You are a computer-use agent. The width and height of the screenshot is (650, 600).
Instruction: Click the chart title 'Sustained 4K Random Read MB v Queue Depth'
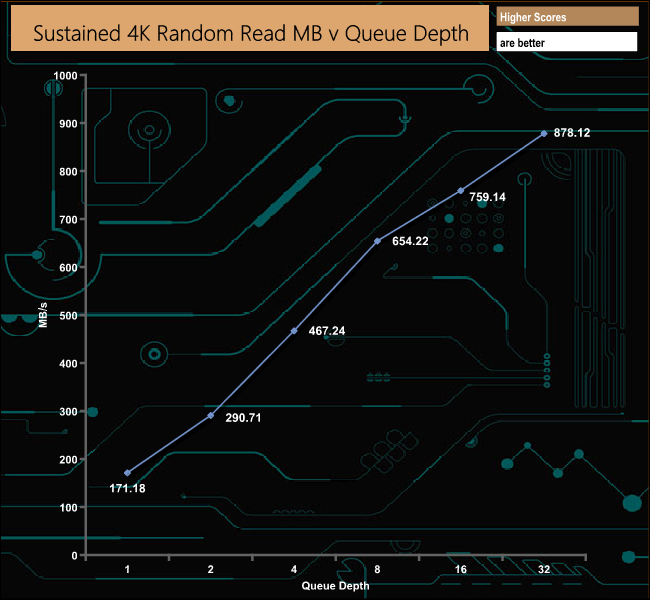[250, 33]
